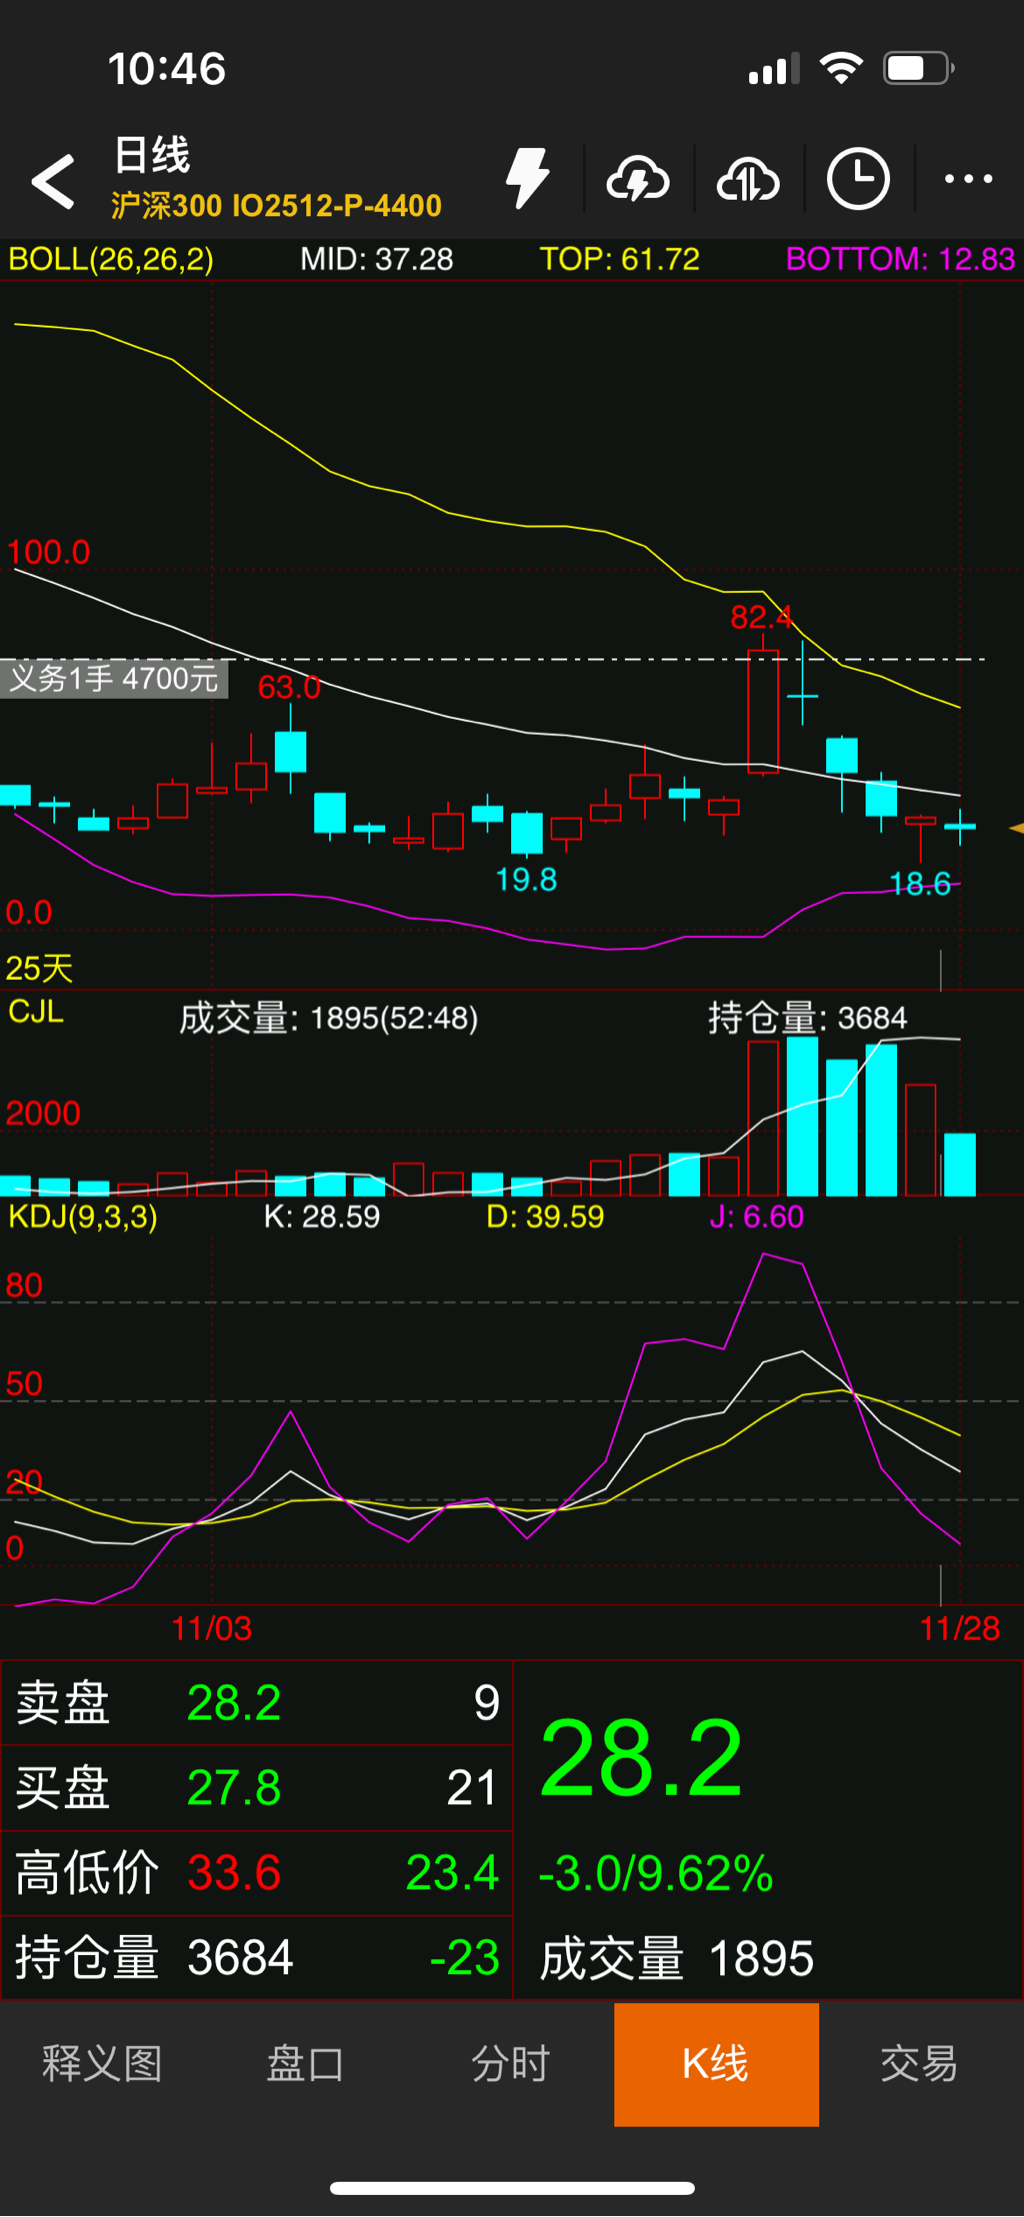Tap the 持仓量: 3684 chart label

808,1018
